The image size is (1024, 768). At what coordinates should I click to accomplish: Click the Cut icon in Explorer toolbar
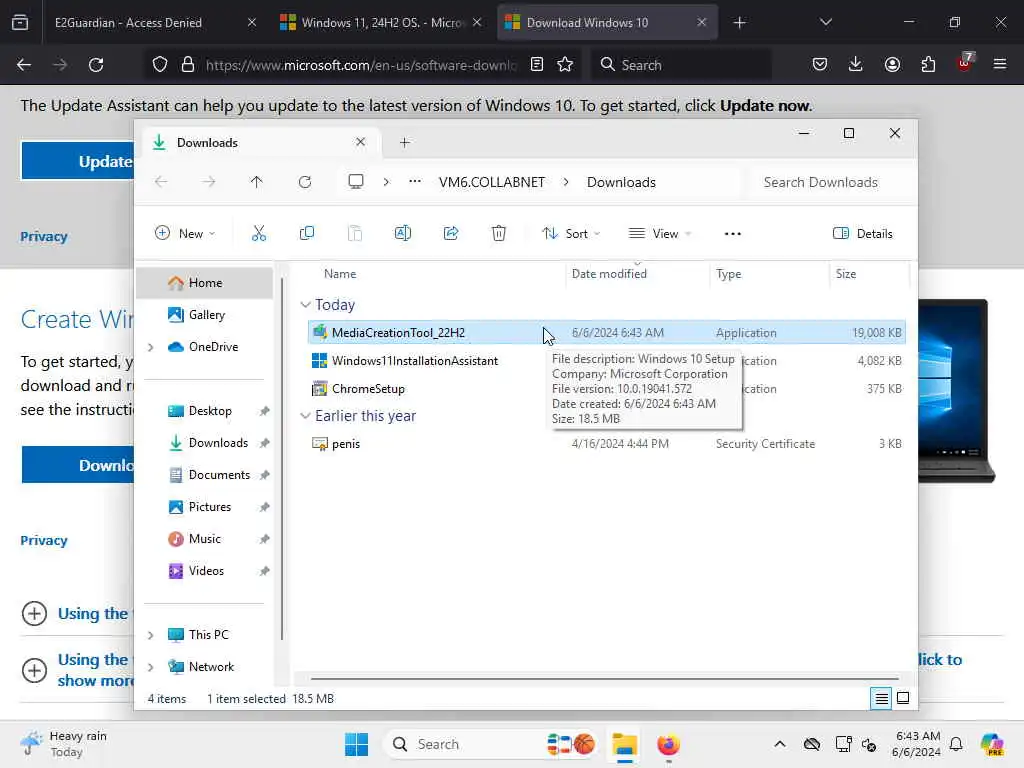[x=259, y=233]
